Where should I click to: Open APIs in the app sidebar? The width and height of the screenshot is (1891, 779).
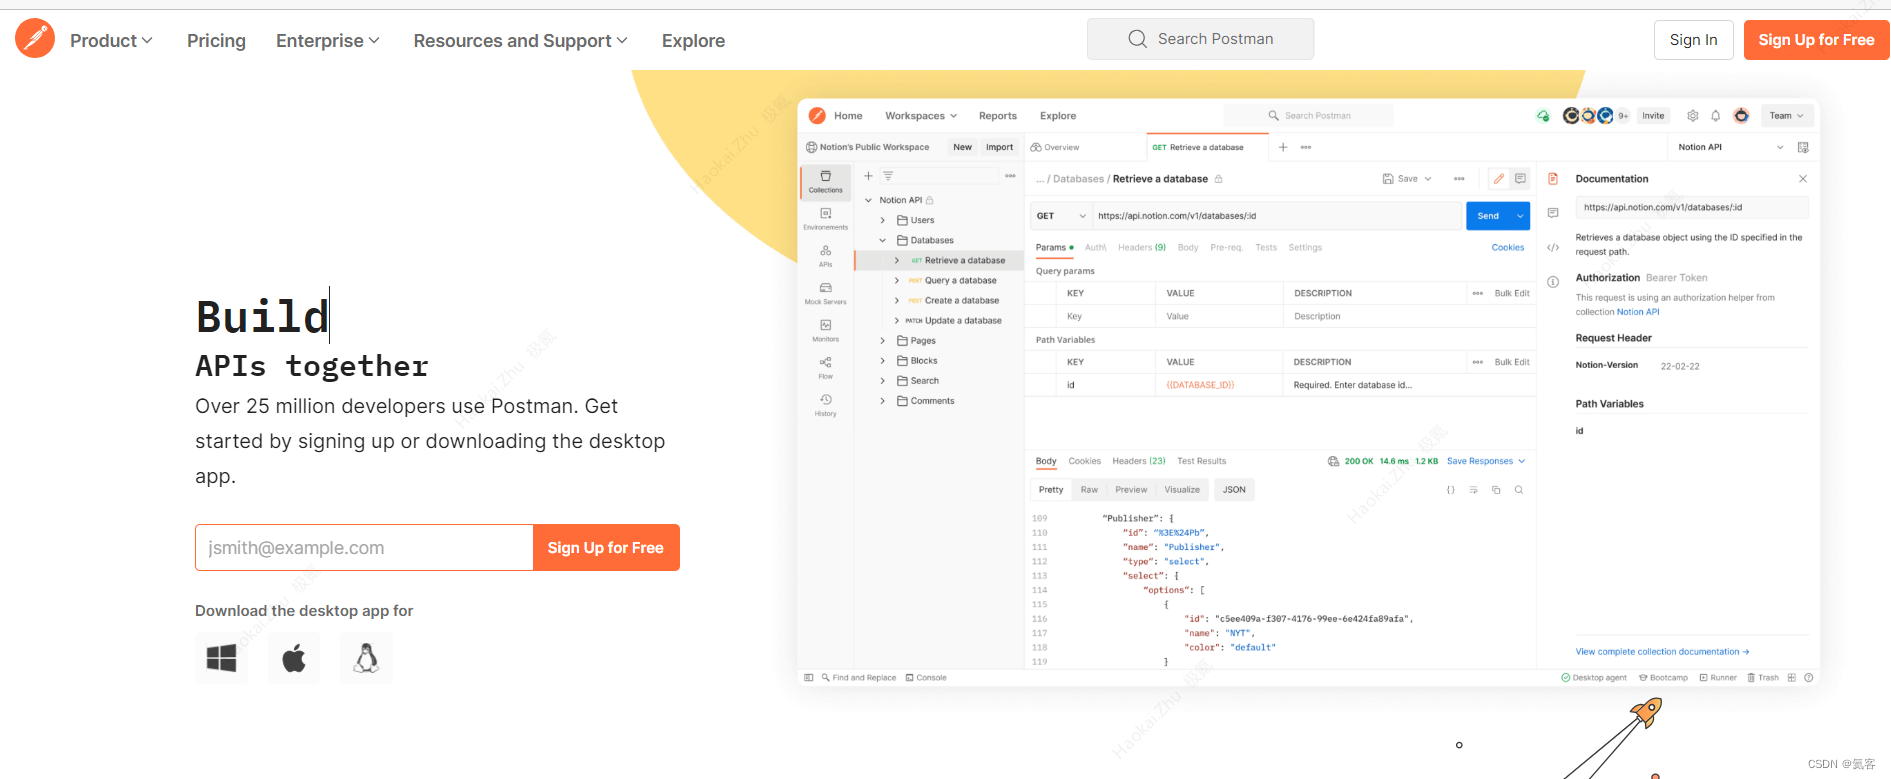tap(826, 256)
